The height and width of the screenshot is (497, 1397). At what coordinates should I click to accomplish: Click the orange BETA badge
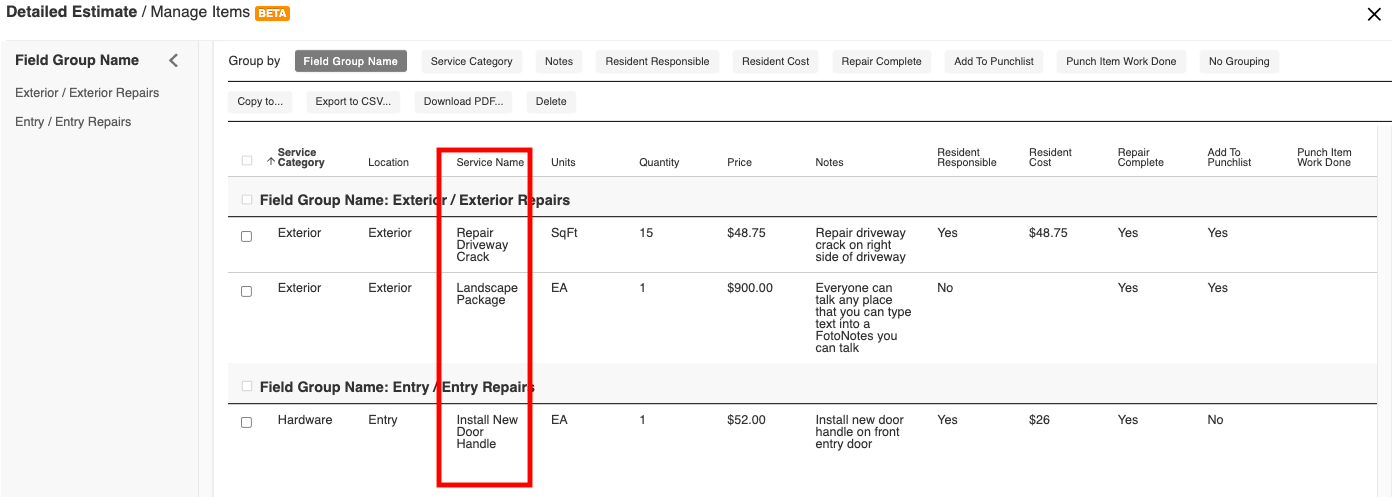click(272, 14)
